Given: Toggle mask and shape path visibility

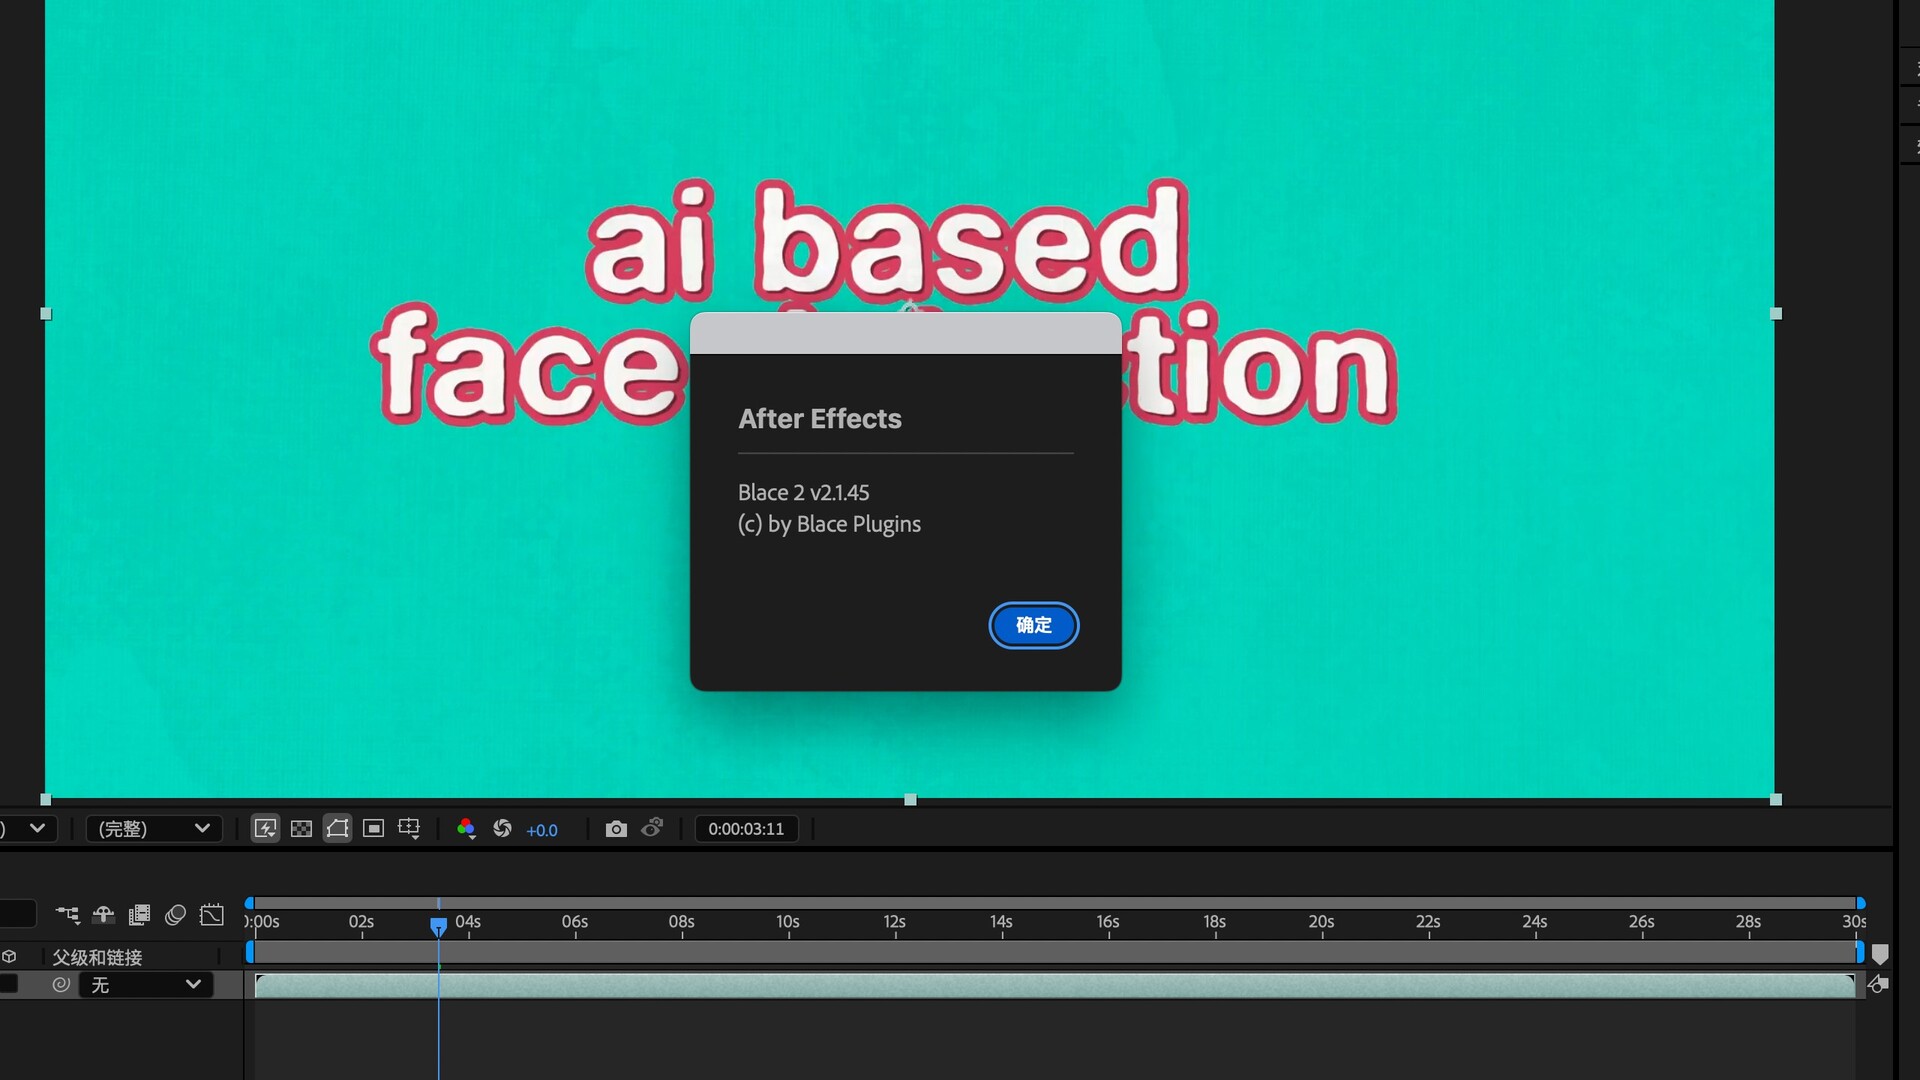Looking at the screenshot, I should click(337, 828).
